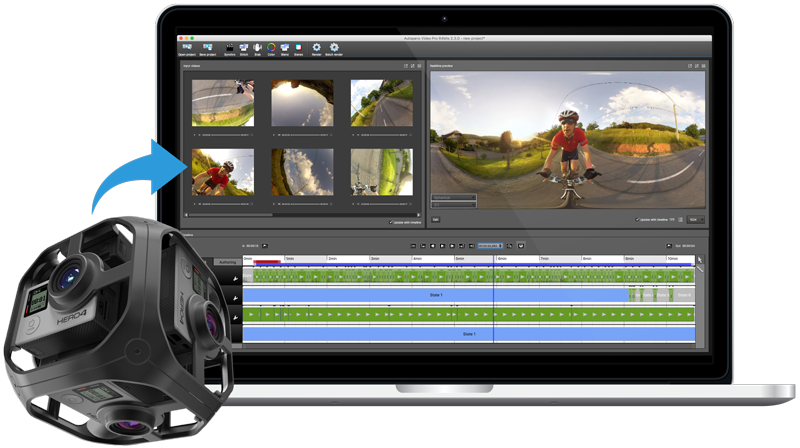Toggle Update with timeline in Realtime preview
This screenshot has height=448, width=800.
pos(637,219)
